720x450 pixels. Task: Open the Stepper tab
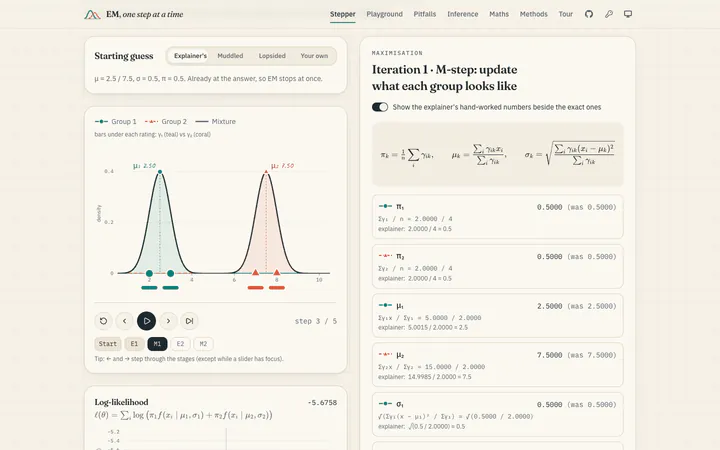(x=343, y=14)
